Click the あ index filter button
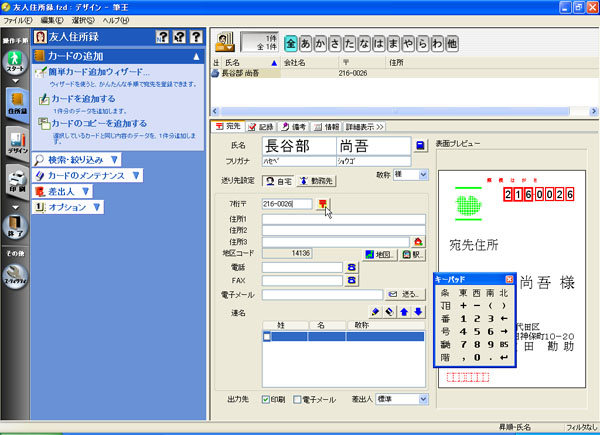This screenshot has width=600, height=435. point(308,44)
